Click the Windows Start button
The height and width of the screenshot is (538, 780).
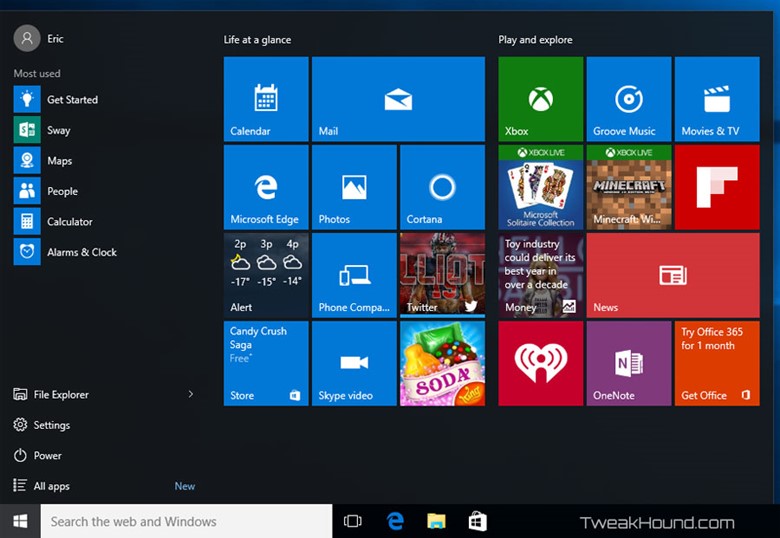20,521
